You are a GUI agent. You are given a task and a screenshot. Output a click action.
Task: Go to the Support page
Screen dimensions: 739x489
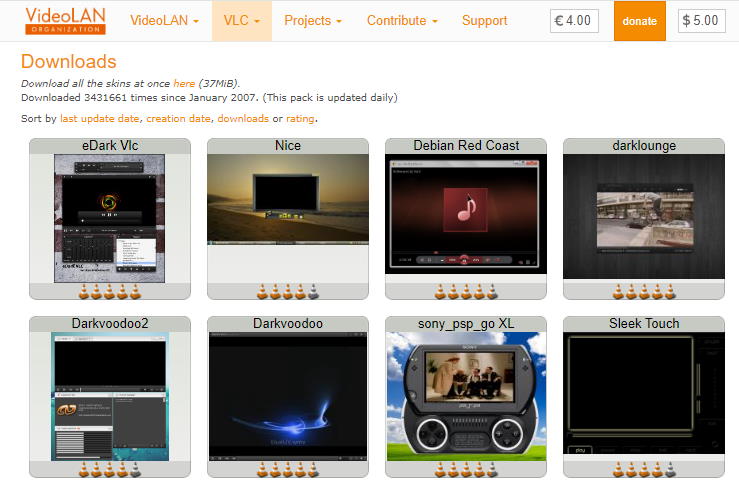pyautogui.click(x=484, y=21)
